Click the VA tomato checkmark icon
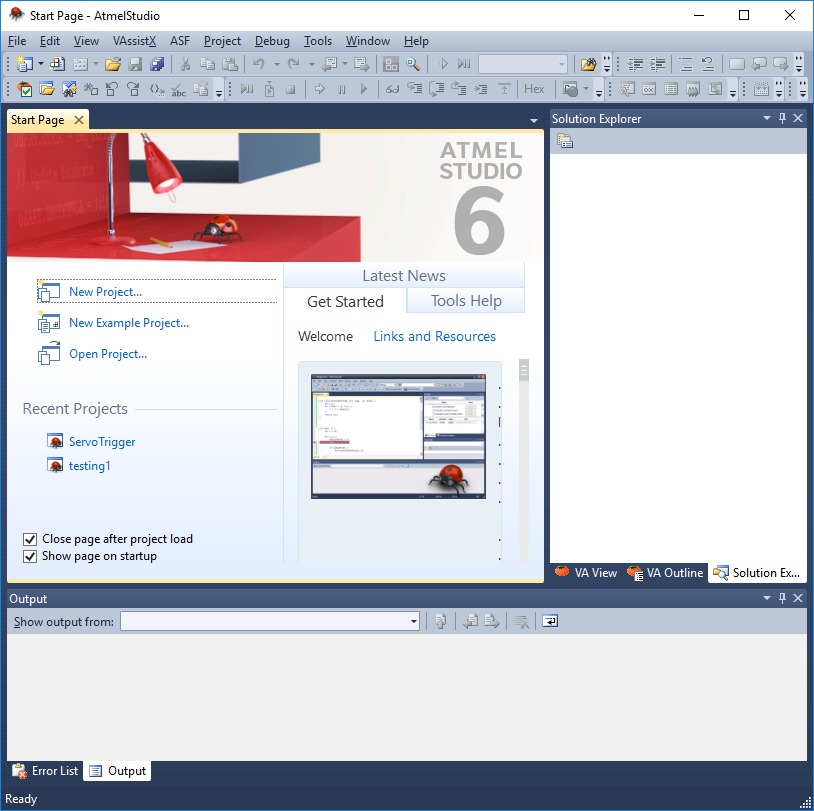This screenshot has height=811, width=814. coord(24,89)
